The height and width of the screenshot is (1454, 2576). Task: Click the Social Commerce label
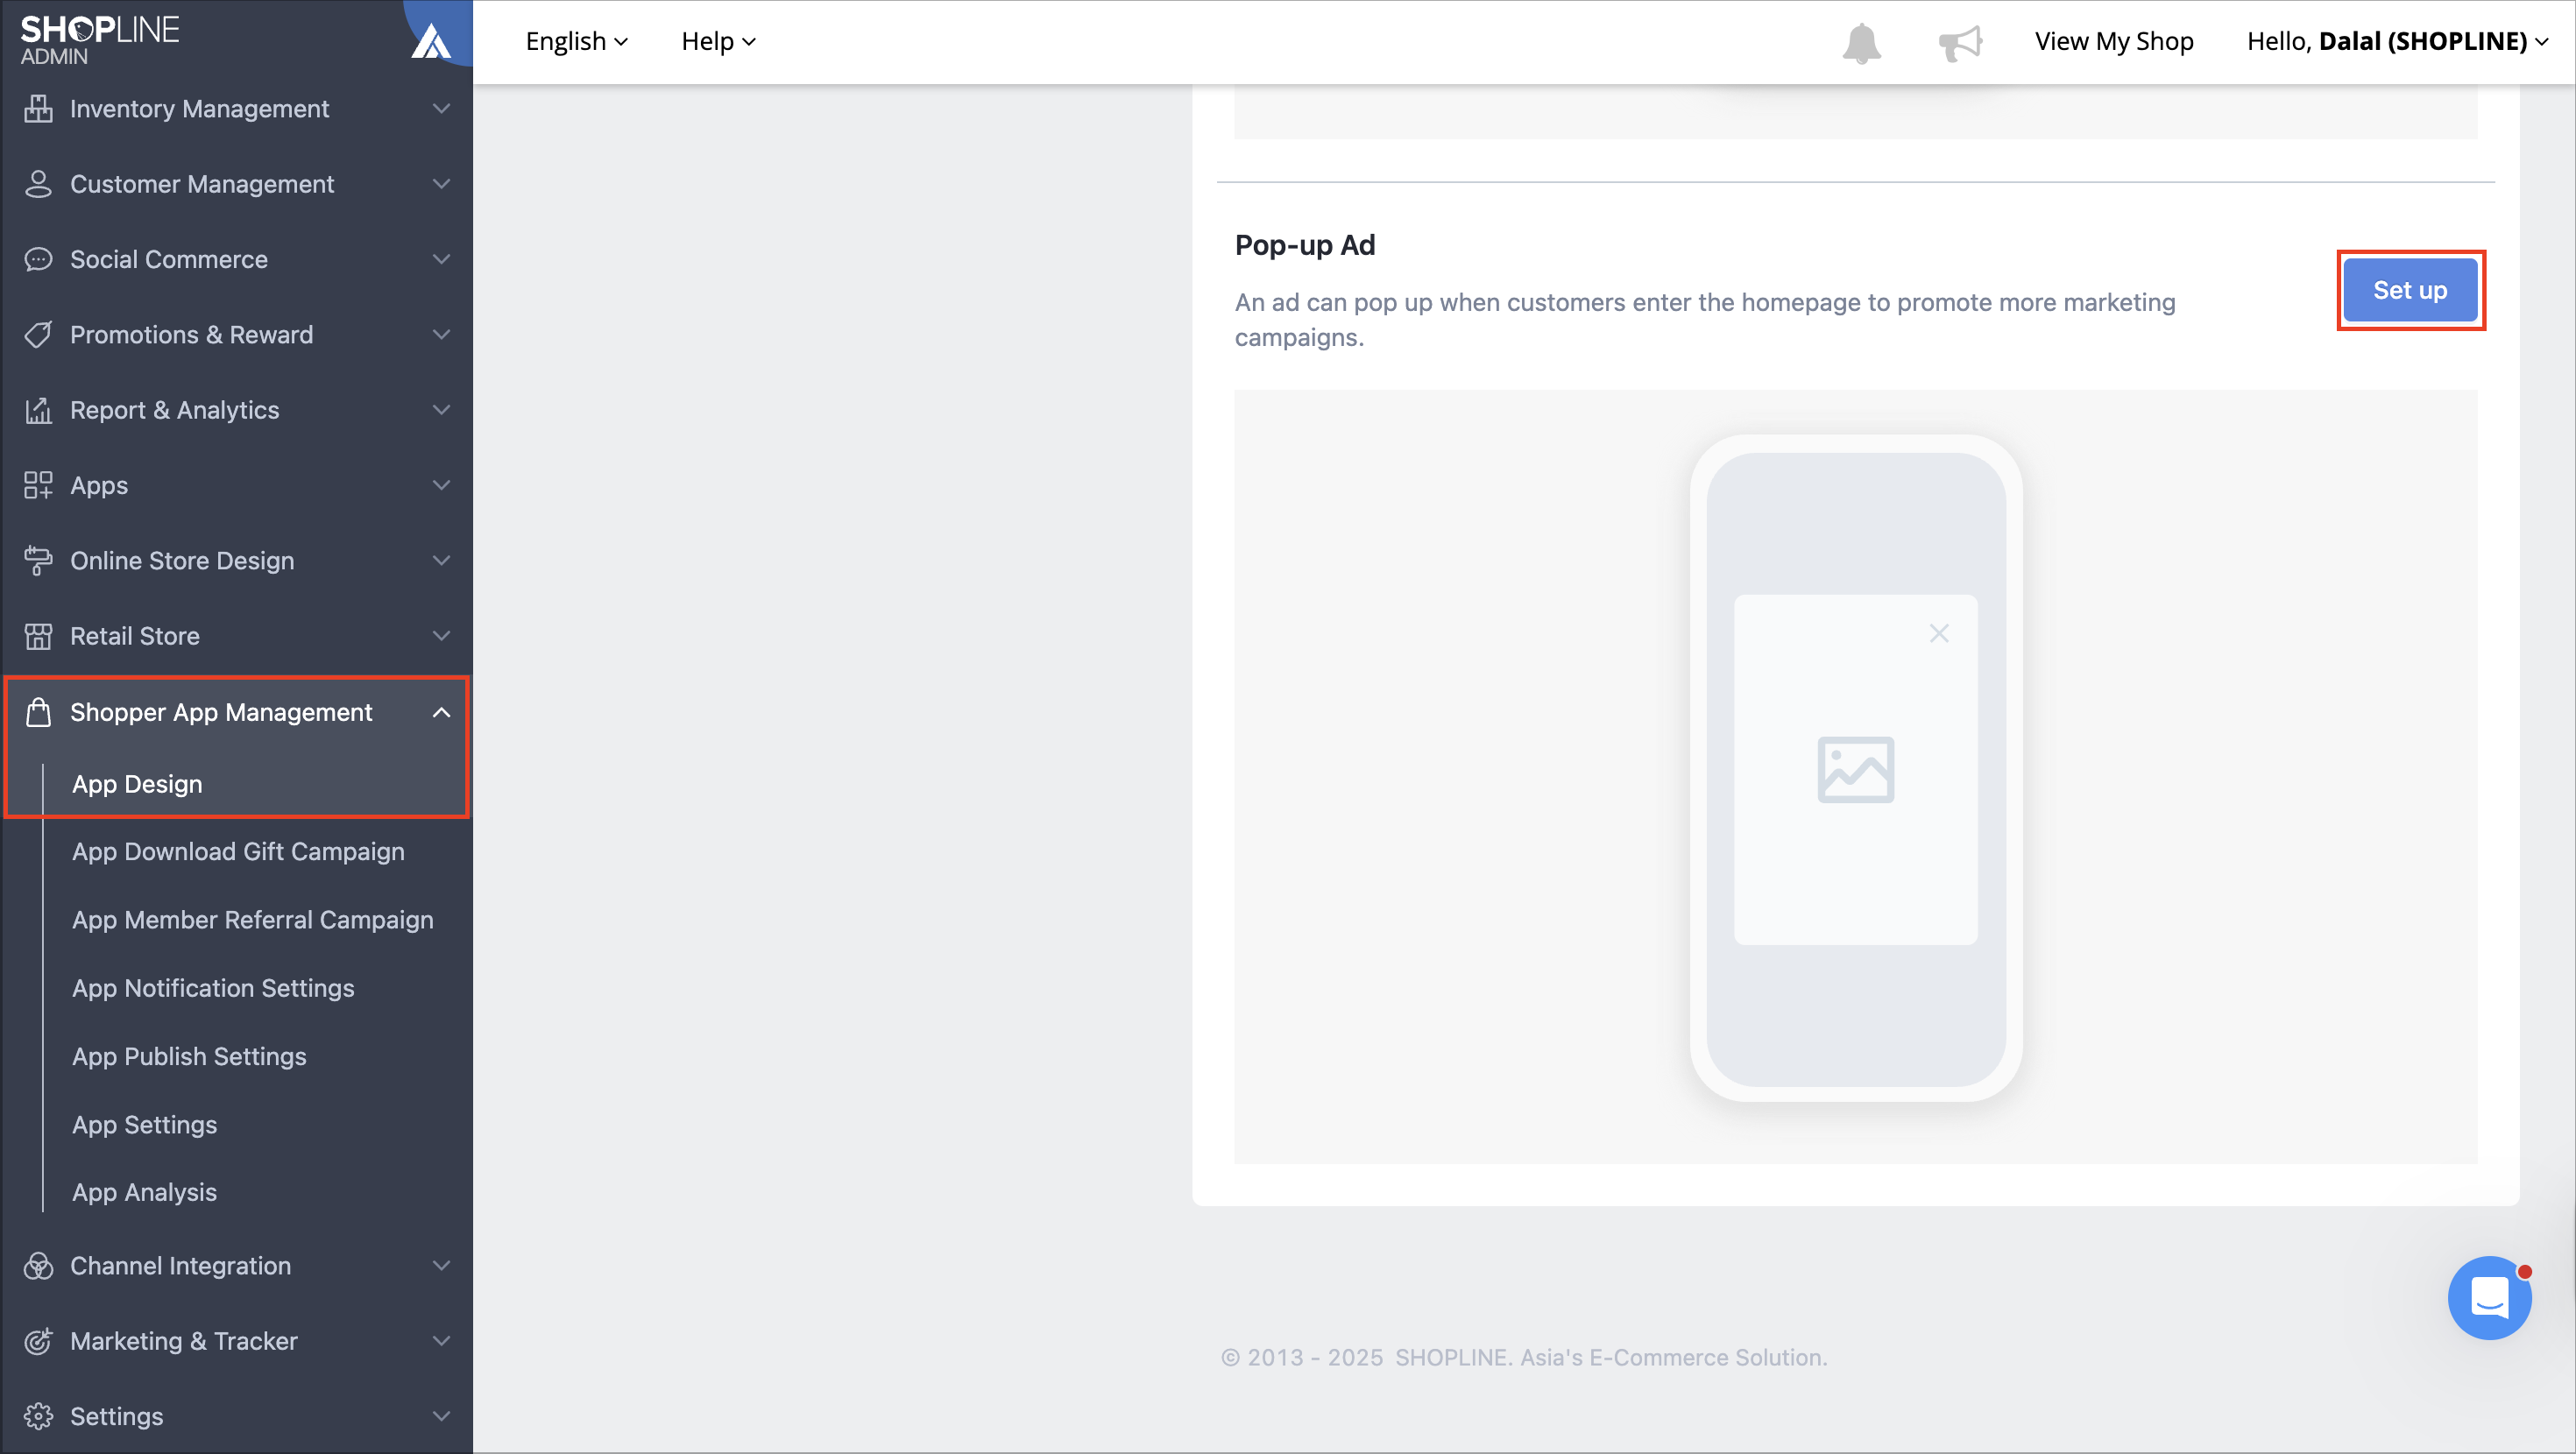169,259
